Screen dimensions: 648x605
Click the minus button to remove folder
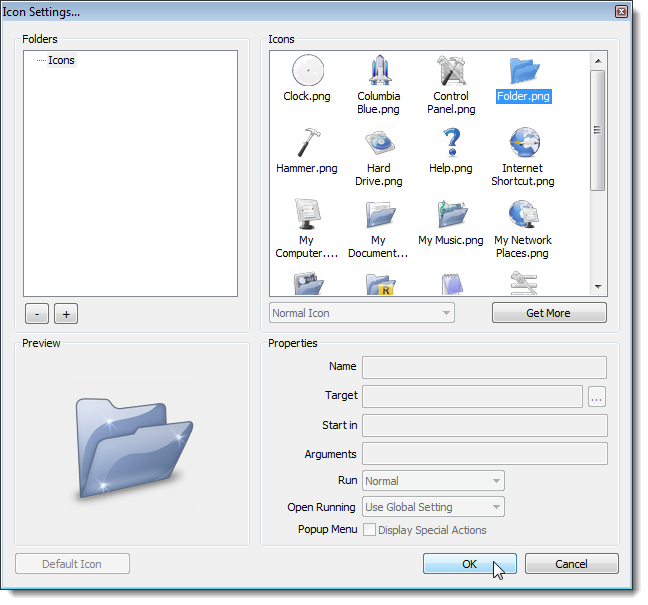tap(37, 314)
